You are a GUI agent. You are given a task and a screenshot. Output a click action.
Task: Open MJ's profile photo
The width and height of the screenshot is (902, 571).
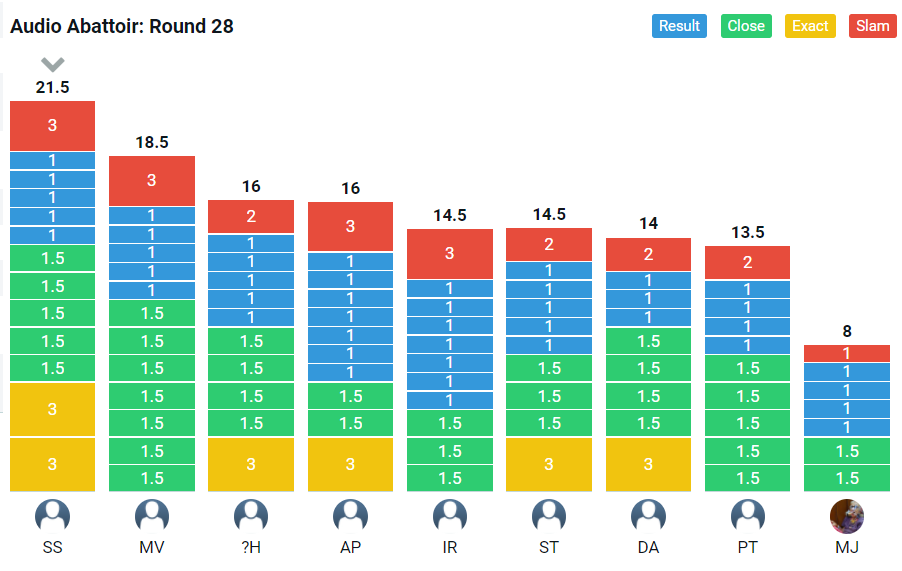pos(847,516)
